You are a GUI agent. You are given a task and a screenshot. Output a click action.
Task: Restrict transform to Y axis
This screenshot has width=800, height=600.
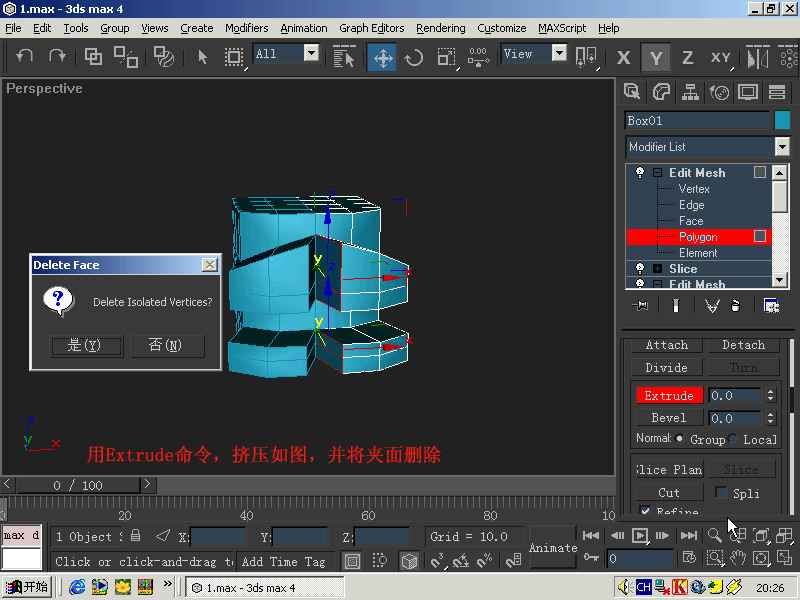[656, 57]
